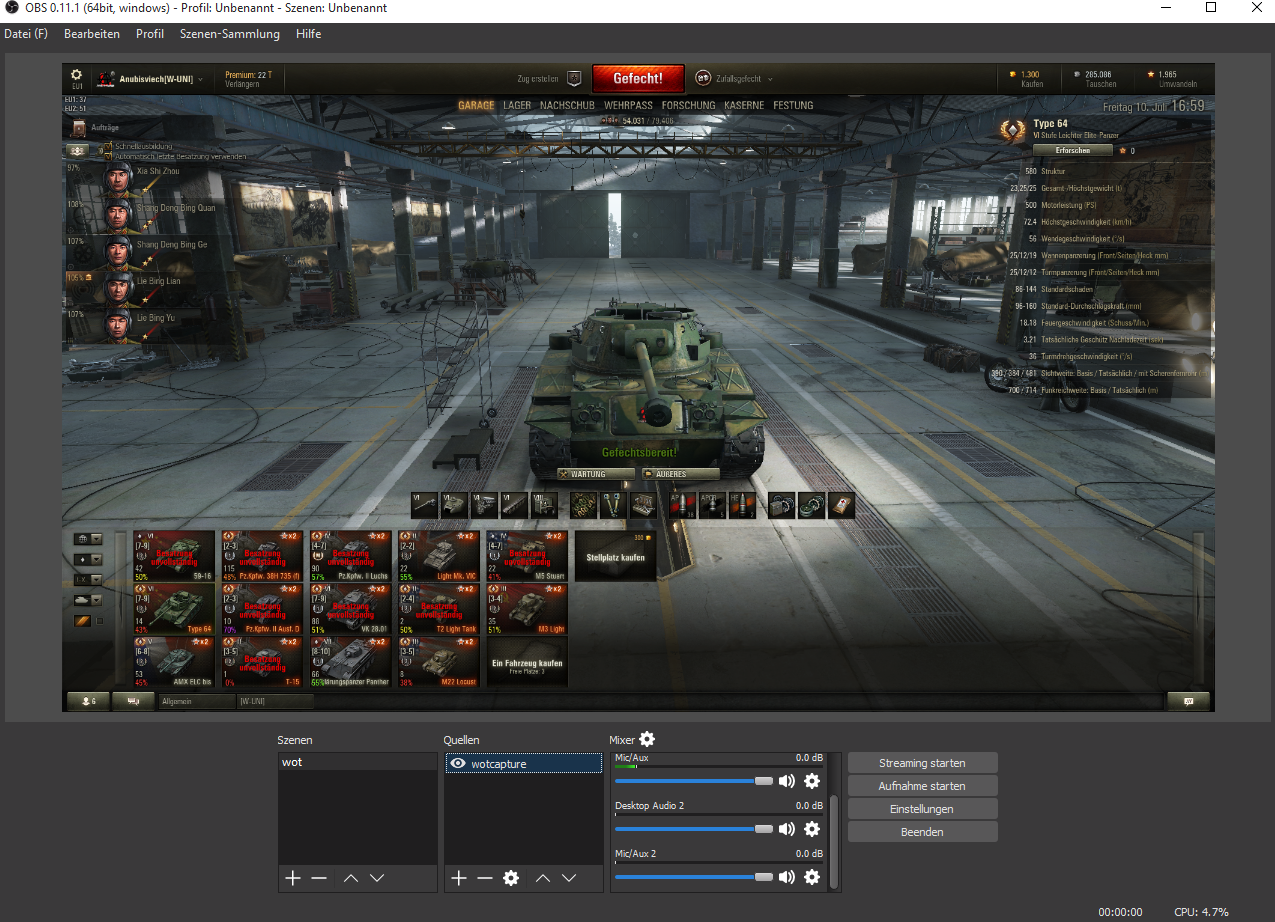Hide the wotcapture source via eye icon
Viewport: 1275px width, 922px height.
(x=458, y=764)
